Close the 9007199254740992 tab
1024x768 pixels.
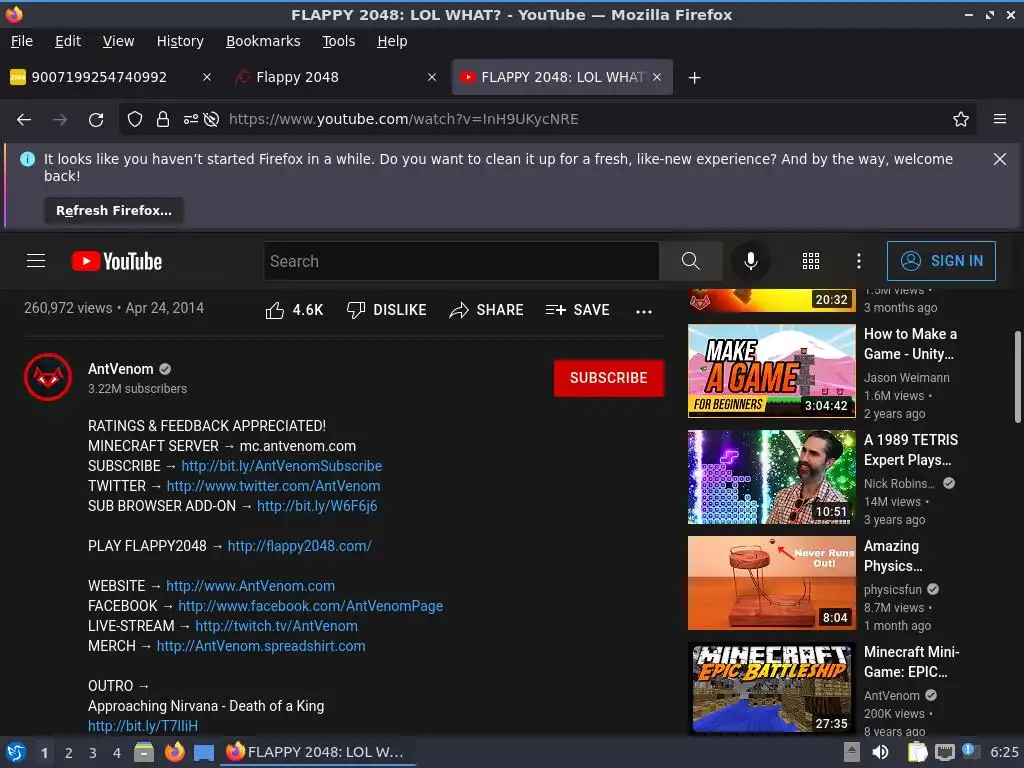[x=206, y=78]
